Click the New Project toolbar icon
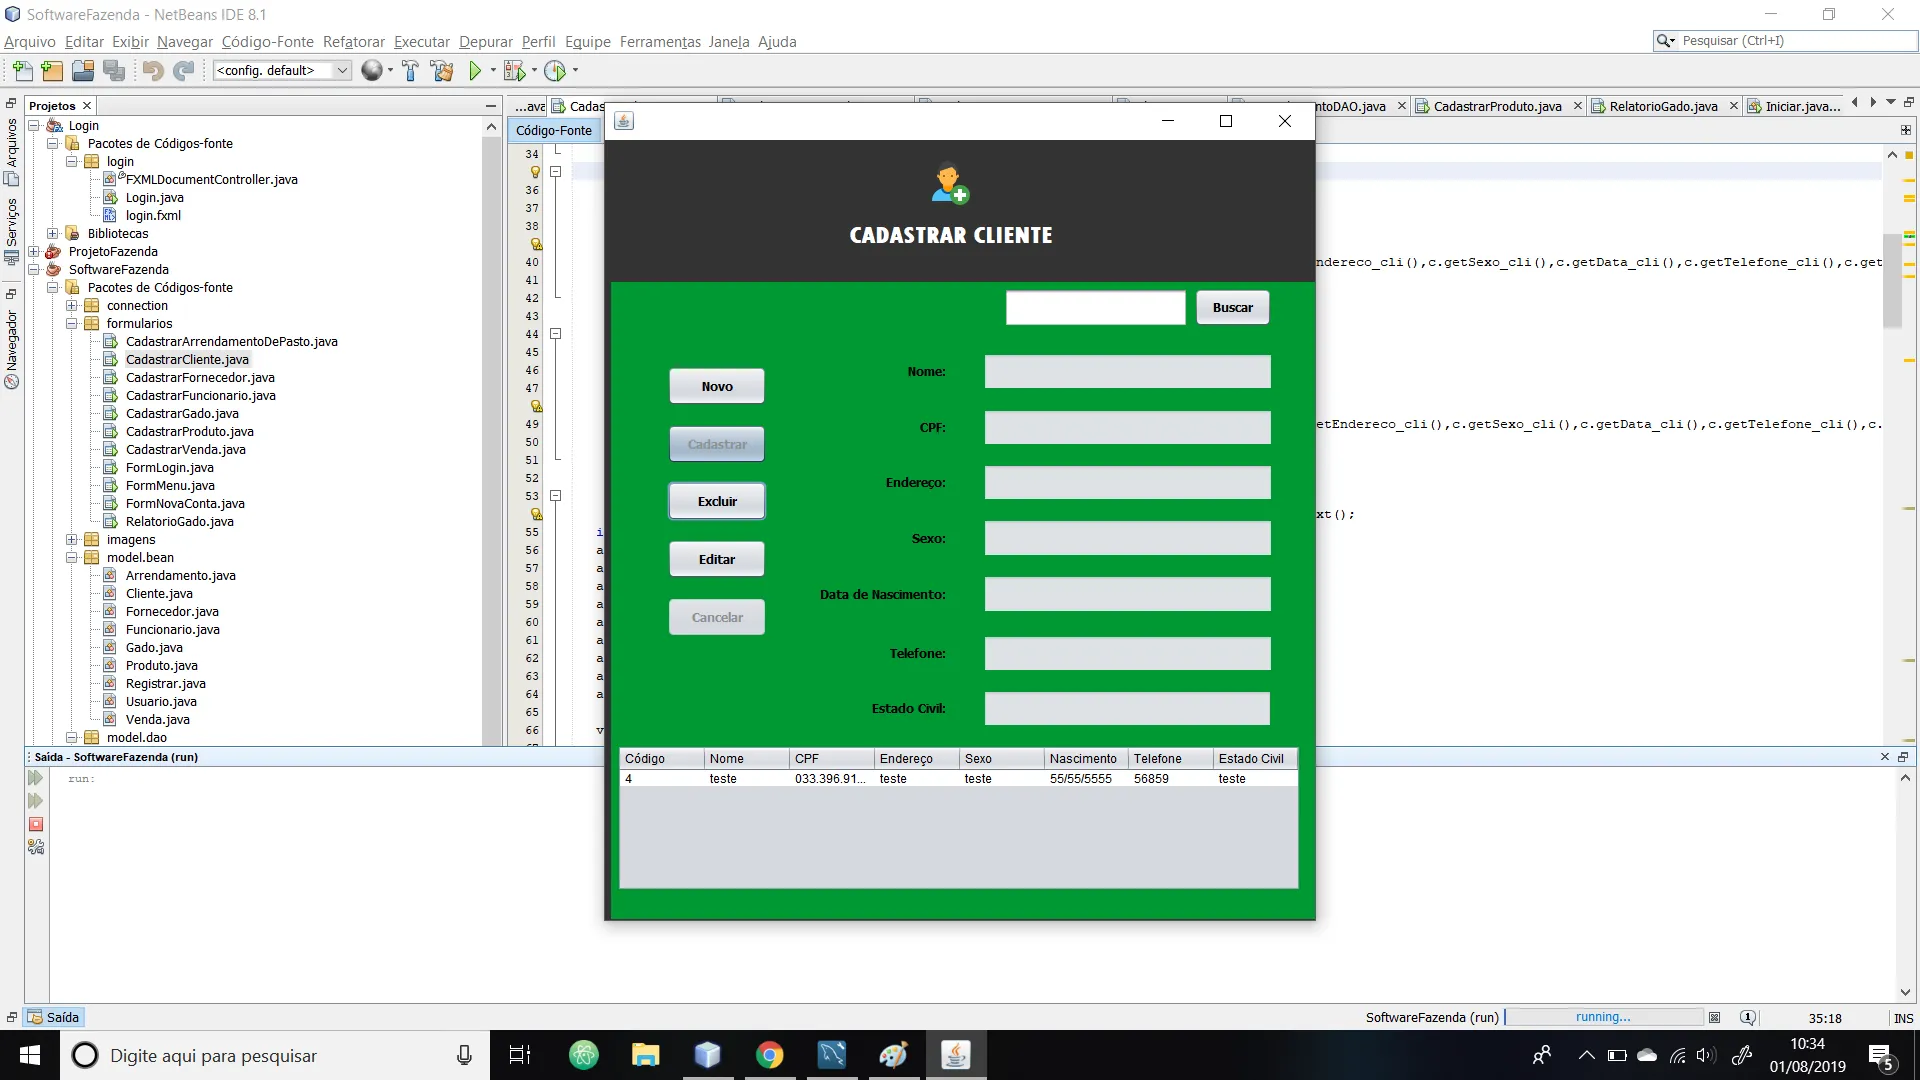Image resolution: width=1920 pixels, height=1080 pixels. point(52,70)
